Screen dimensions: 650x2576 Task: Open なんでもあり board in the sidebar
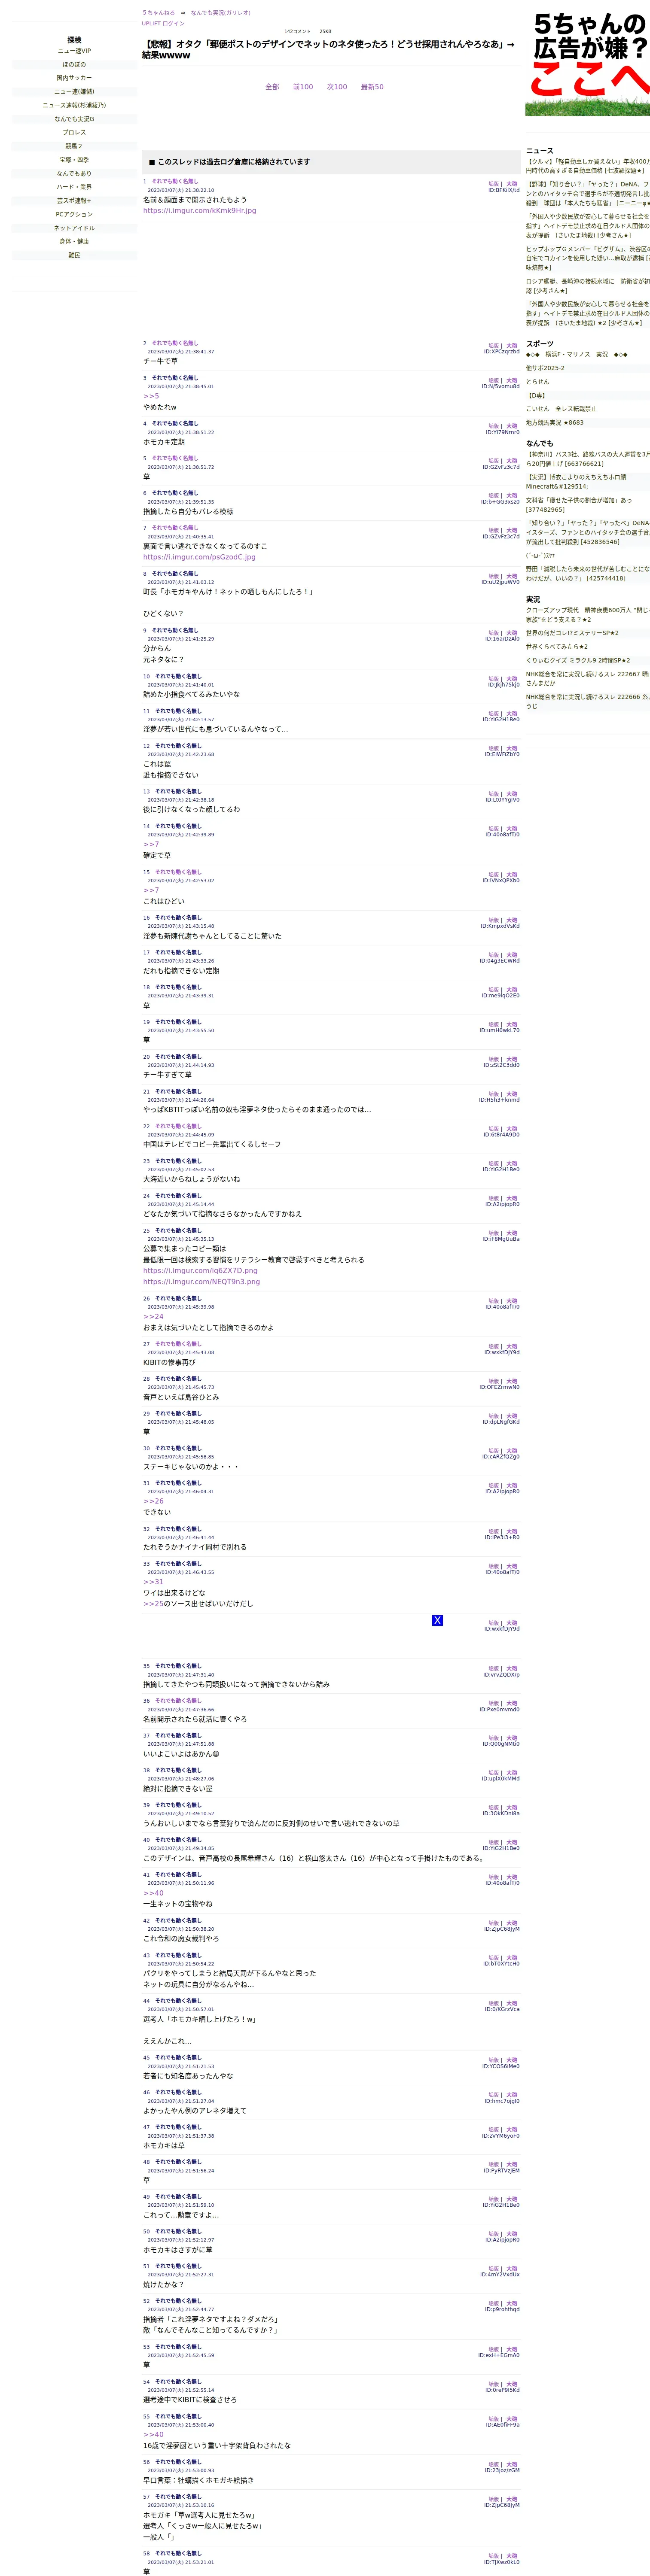[x=74, y=173]
